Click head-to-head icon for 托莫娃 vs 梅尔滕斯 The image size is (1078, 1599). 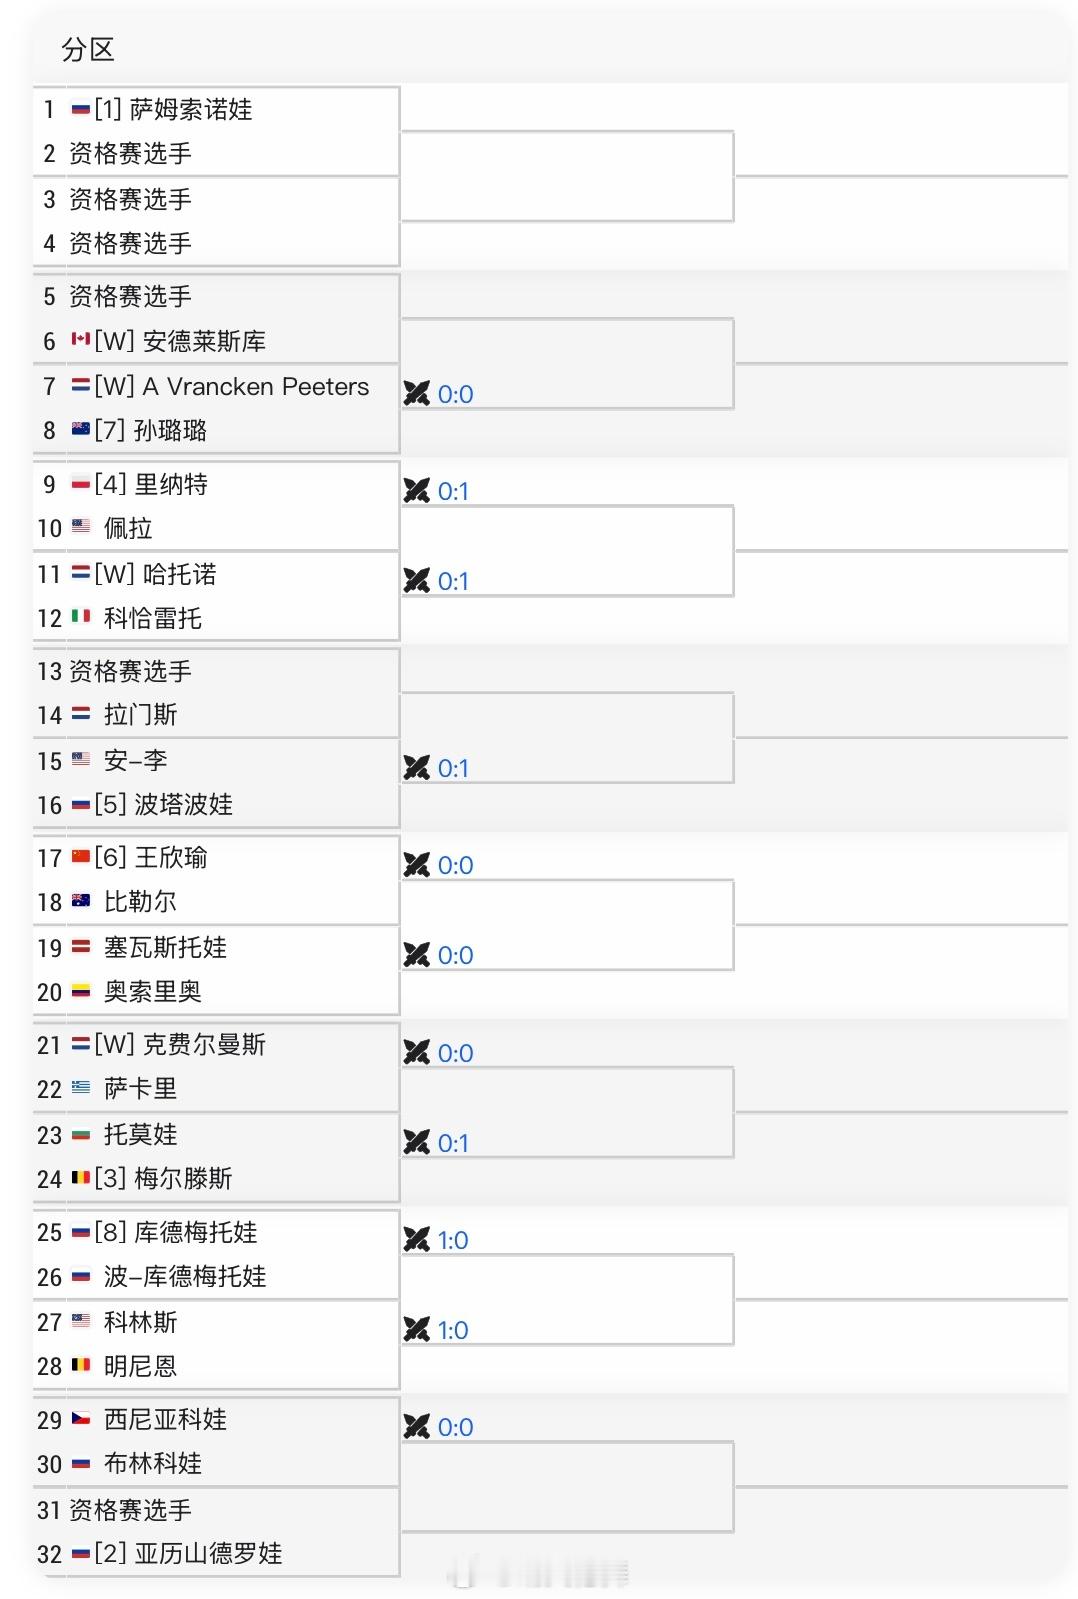pos(417,1143)
